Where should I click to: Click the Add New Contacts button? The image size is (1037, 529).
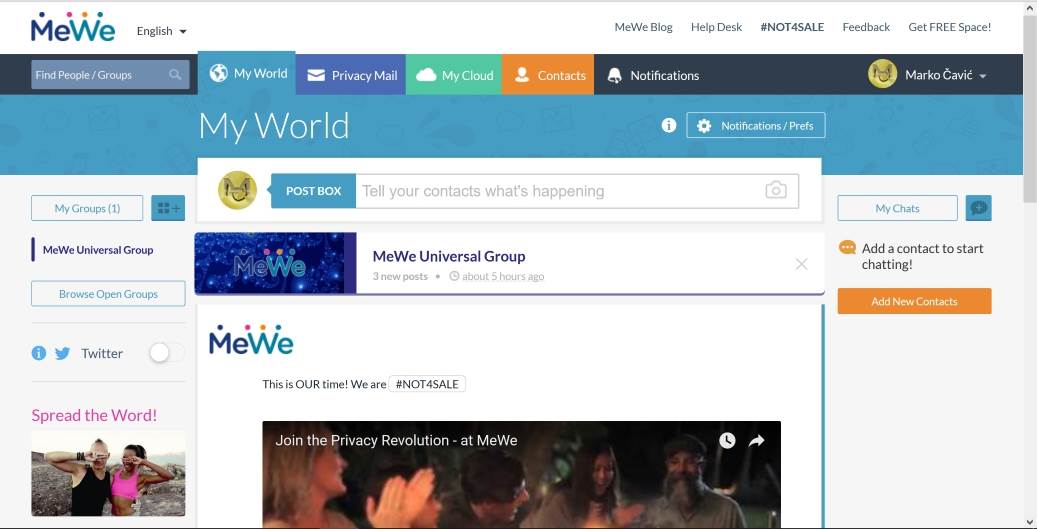914,301
